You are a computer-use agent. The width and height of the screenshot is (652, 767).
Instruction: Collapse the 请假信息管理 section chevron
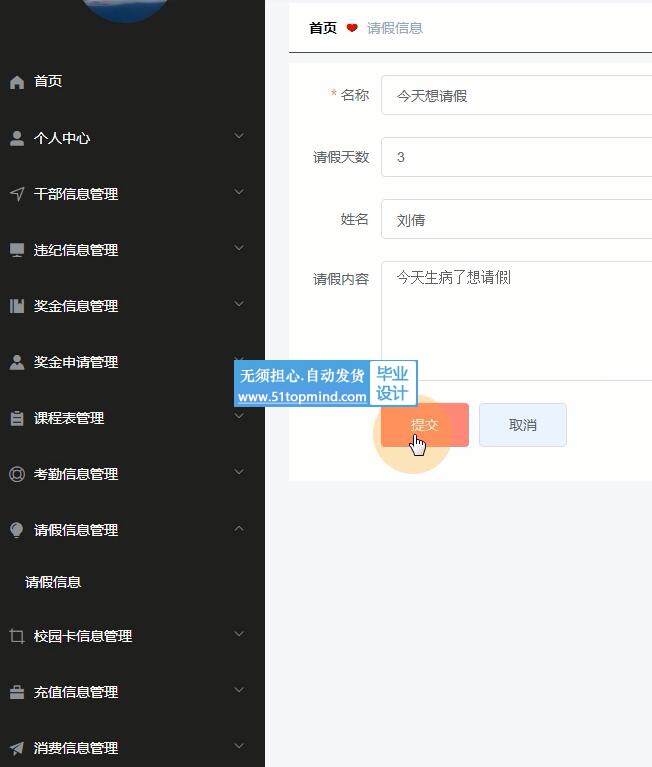click(x=238, y=528)
